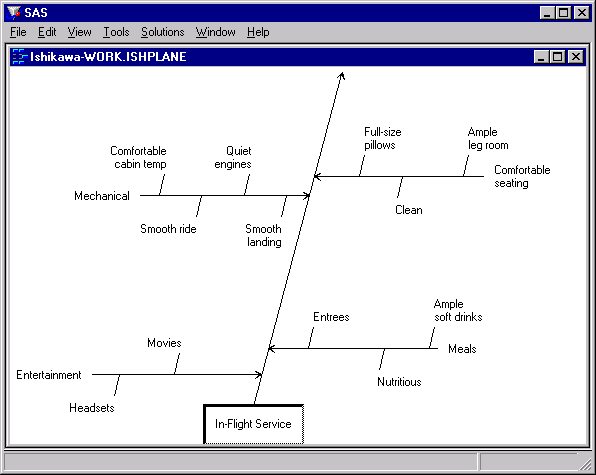Click the Ample leg room stem label
This screenshot has width=596, height=475.
click(x=488, y=138)
